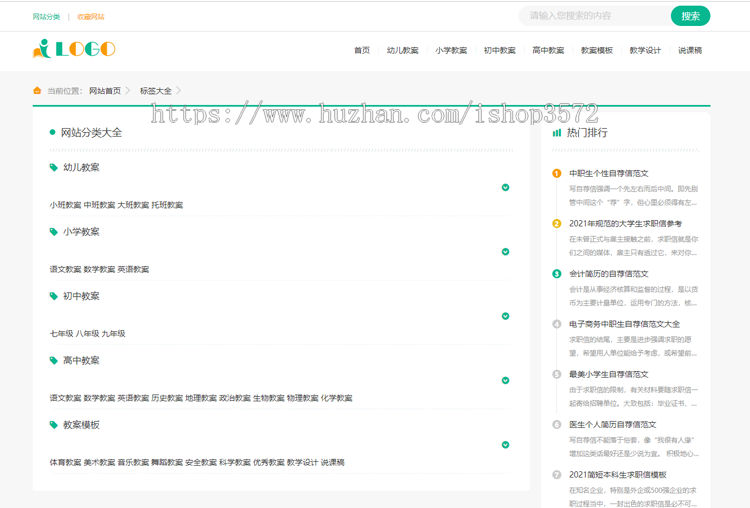This screenshot has width=750, height=508.
Task: Open 教学设计 in the navigation bar
Action: click(645, 50)
